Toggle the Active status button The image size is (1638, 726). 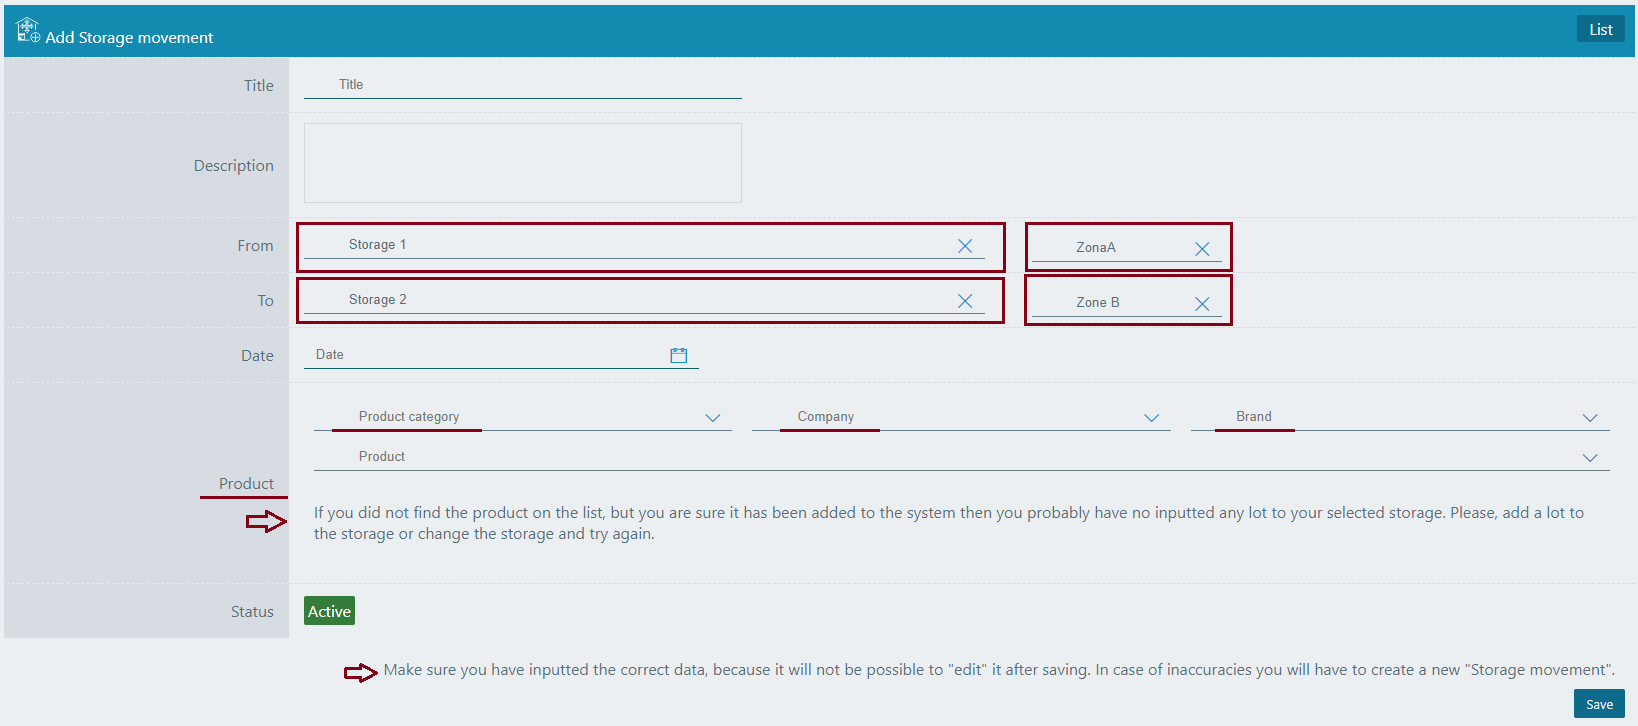329,611
